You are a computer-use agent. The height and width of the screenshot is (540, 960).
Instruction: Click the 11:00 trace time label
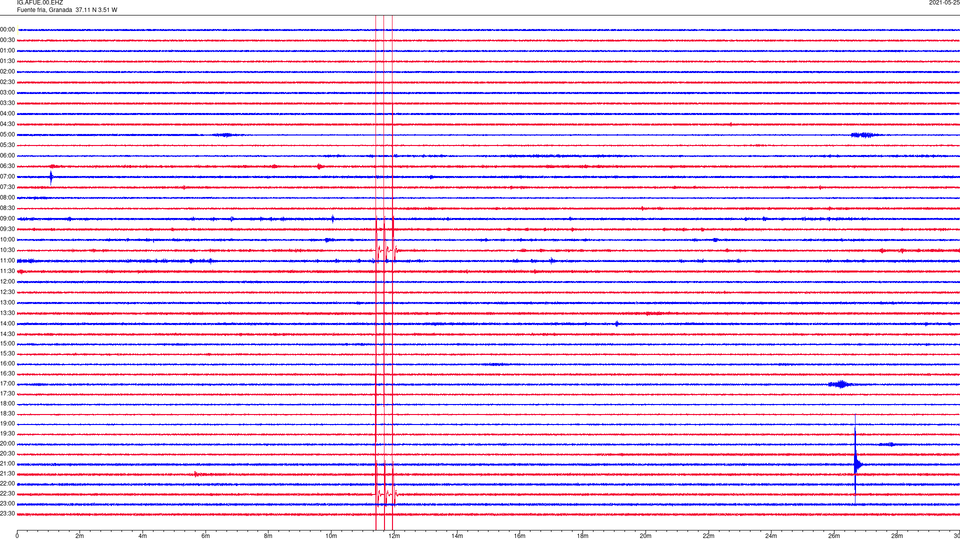pos(7,261)
